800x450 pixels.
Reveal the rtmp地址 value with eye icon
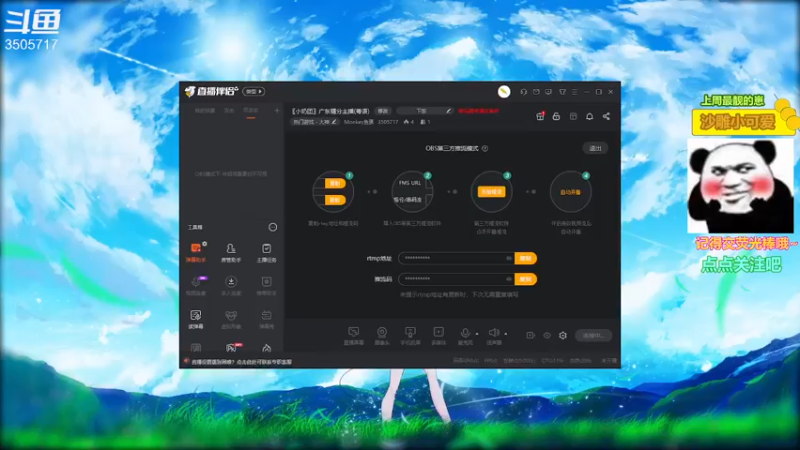[x=509, y=258]
